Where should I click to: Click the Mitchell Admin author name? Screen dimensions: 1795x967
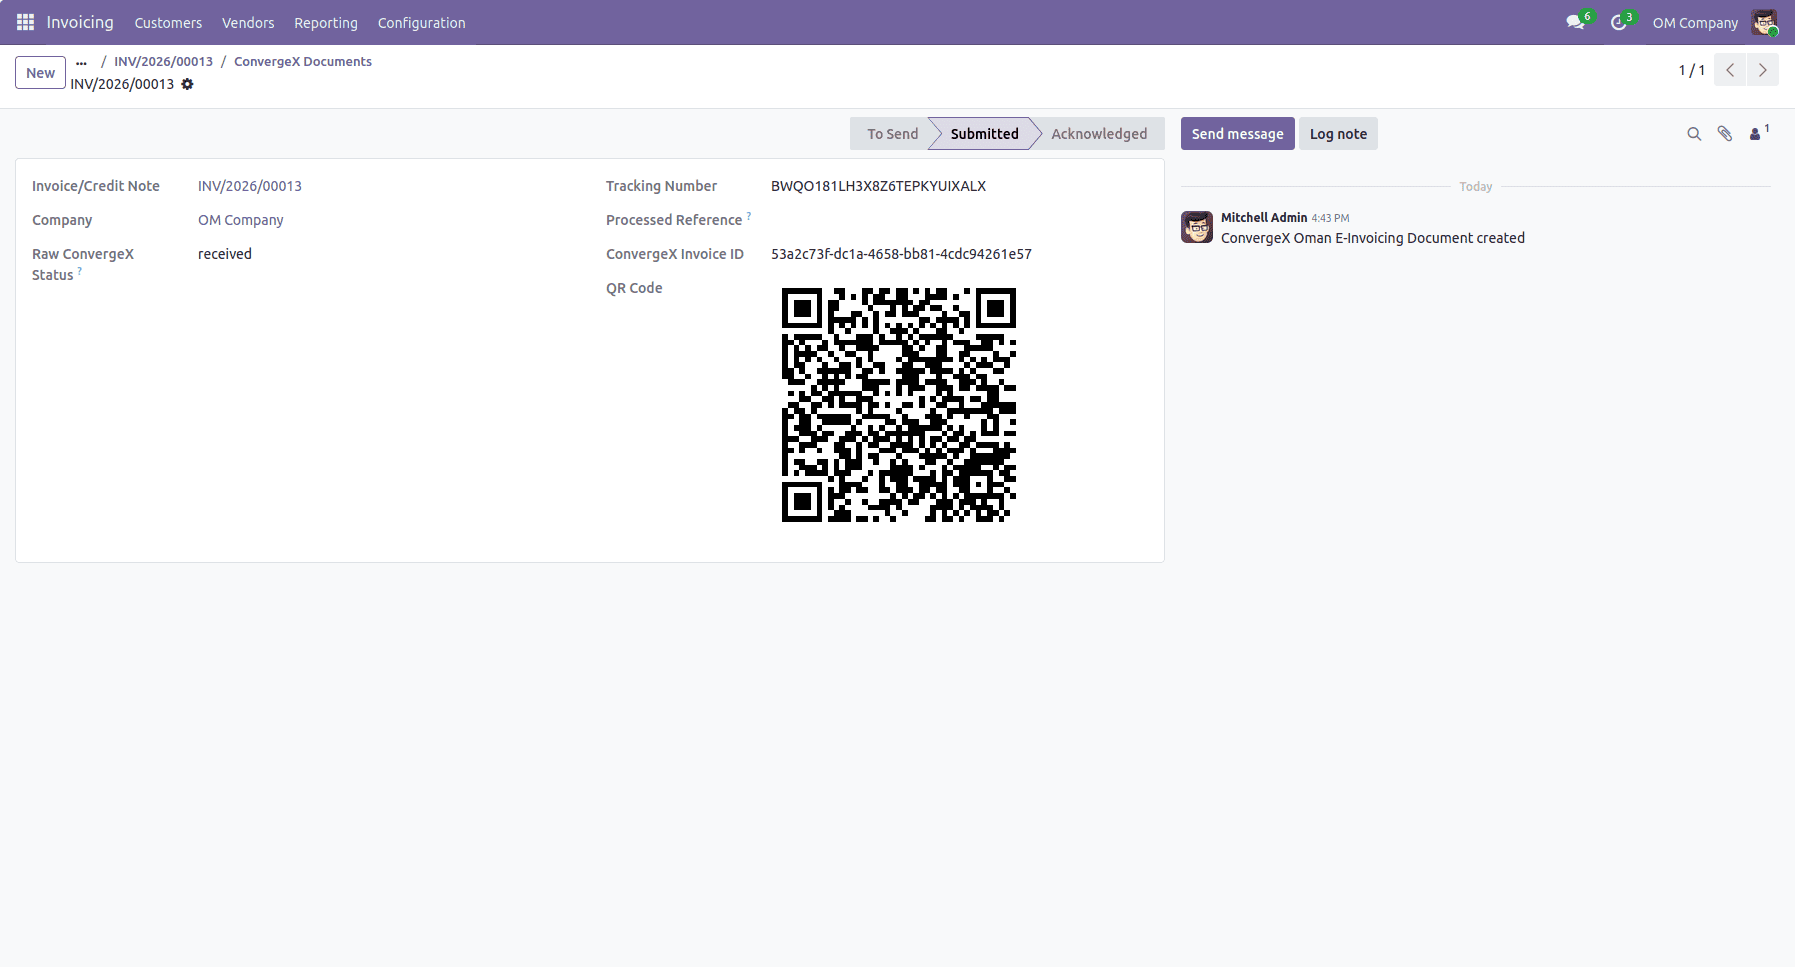tap(1264, 217)
